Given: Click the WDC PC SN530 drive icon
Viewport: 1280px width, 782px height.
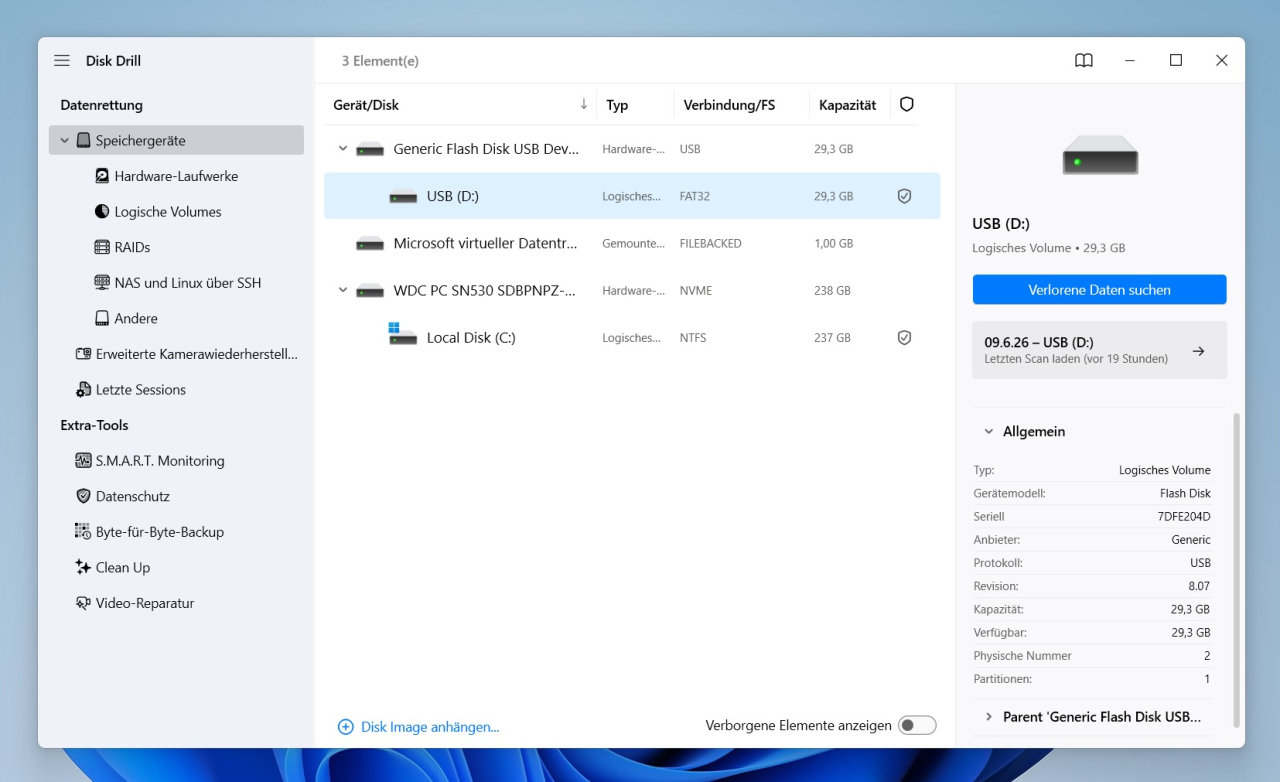Looking at the screenshot, I should click(370, 291).
